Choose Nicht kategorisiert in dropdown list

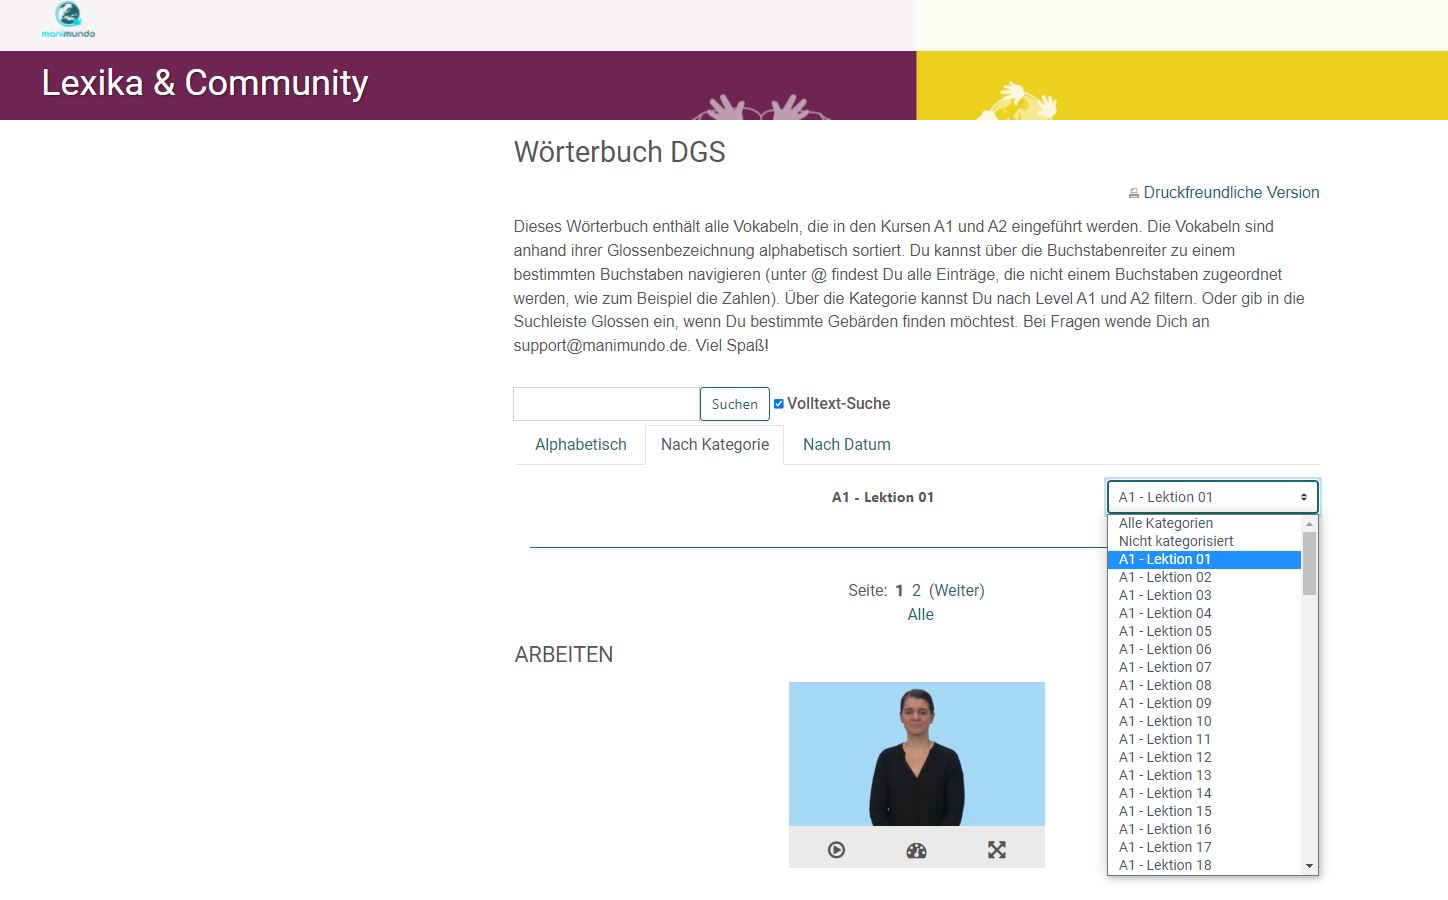coord(1176,541)
